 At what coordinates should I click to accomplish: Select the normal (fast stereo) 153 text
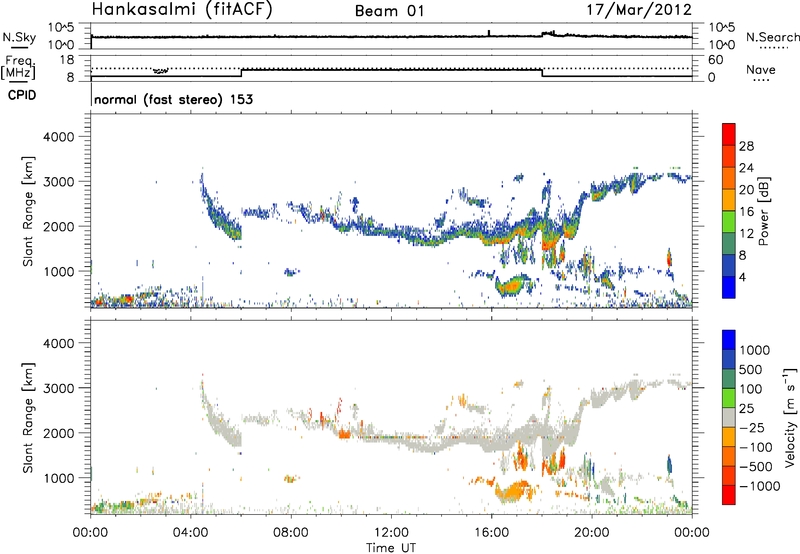point(173,99)
